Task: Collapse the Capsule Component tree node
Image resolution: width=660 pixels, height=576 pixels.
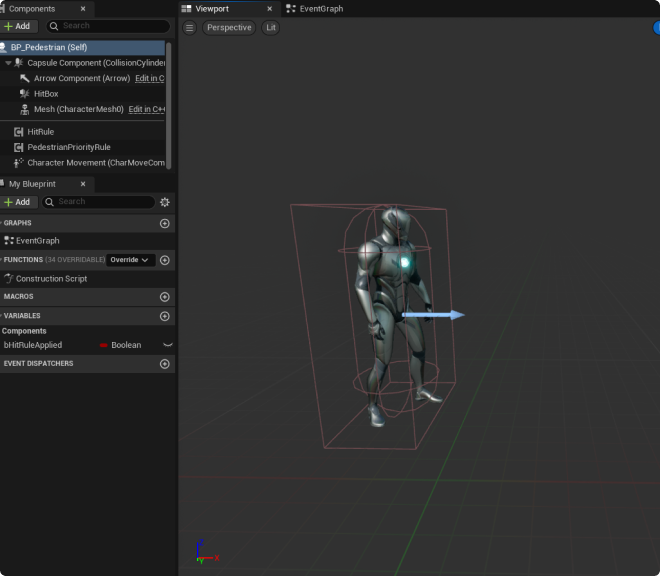Action: (9, 63)
